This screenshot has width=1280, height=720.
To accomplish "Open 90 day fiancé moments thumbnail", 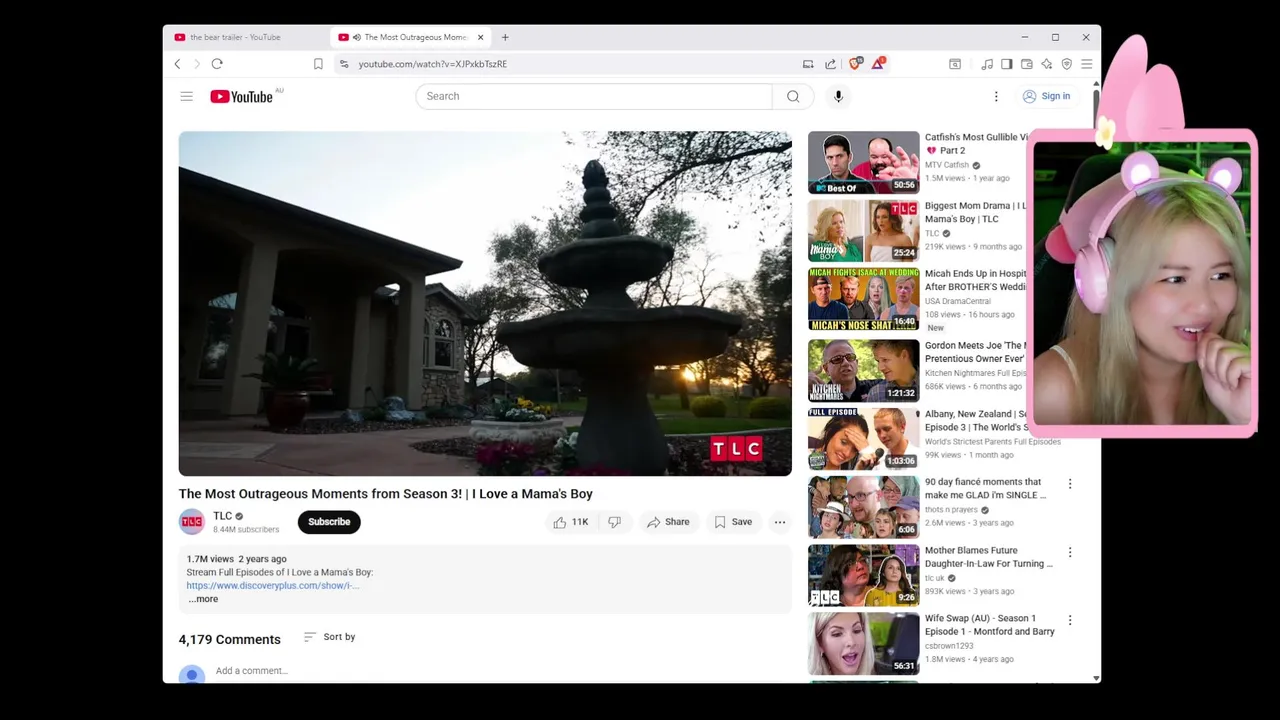I will [x=863, y=506].
